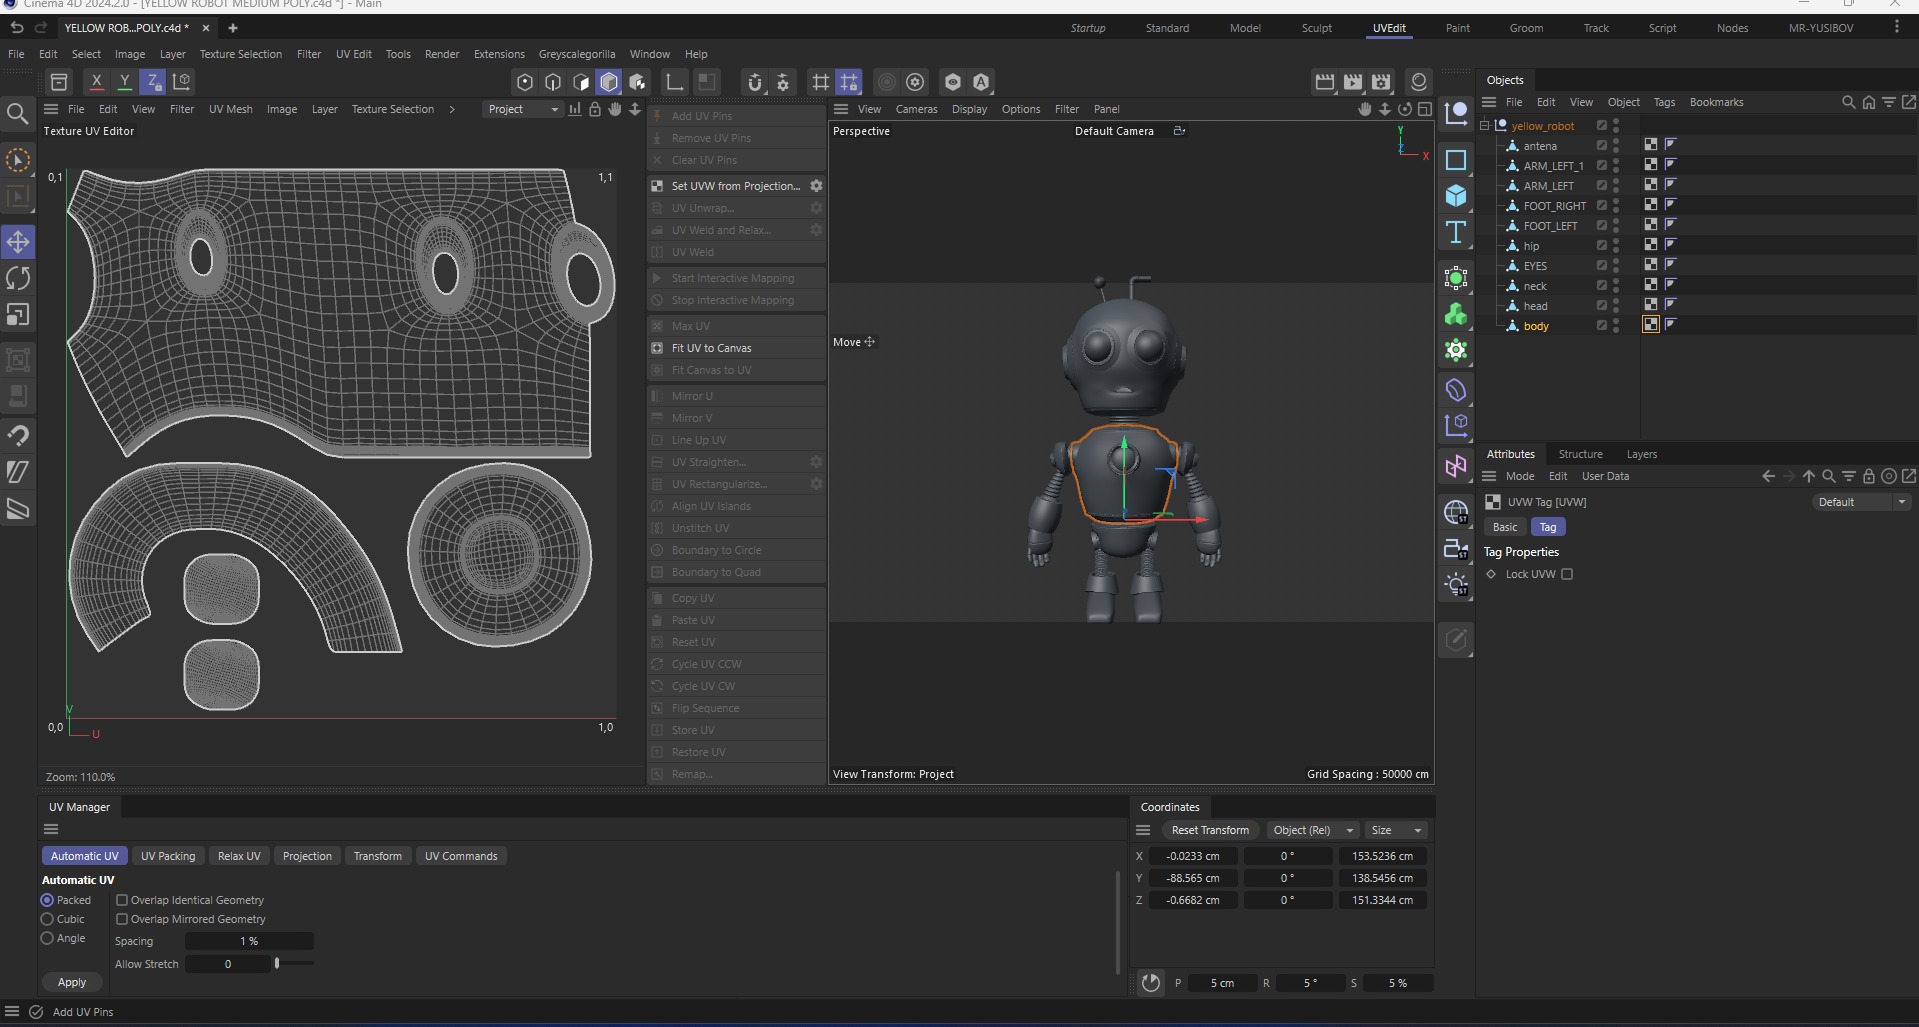This screenshot has width=1919, height=1027.
Task: Click the Phong tag of the head object
Action: [1670, 304]
